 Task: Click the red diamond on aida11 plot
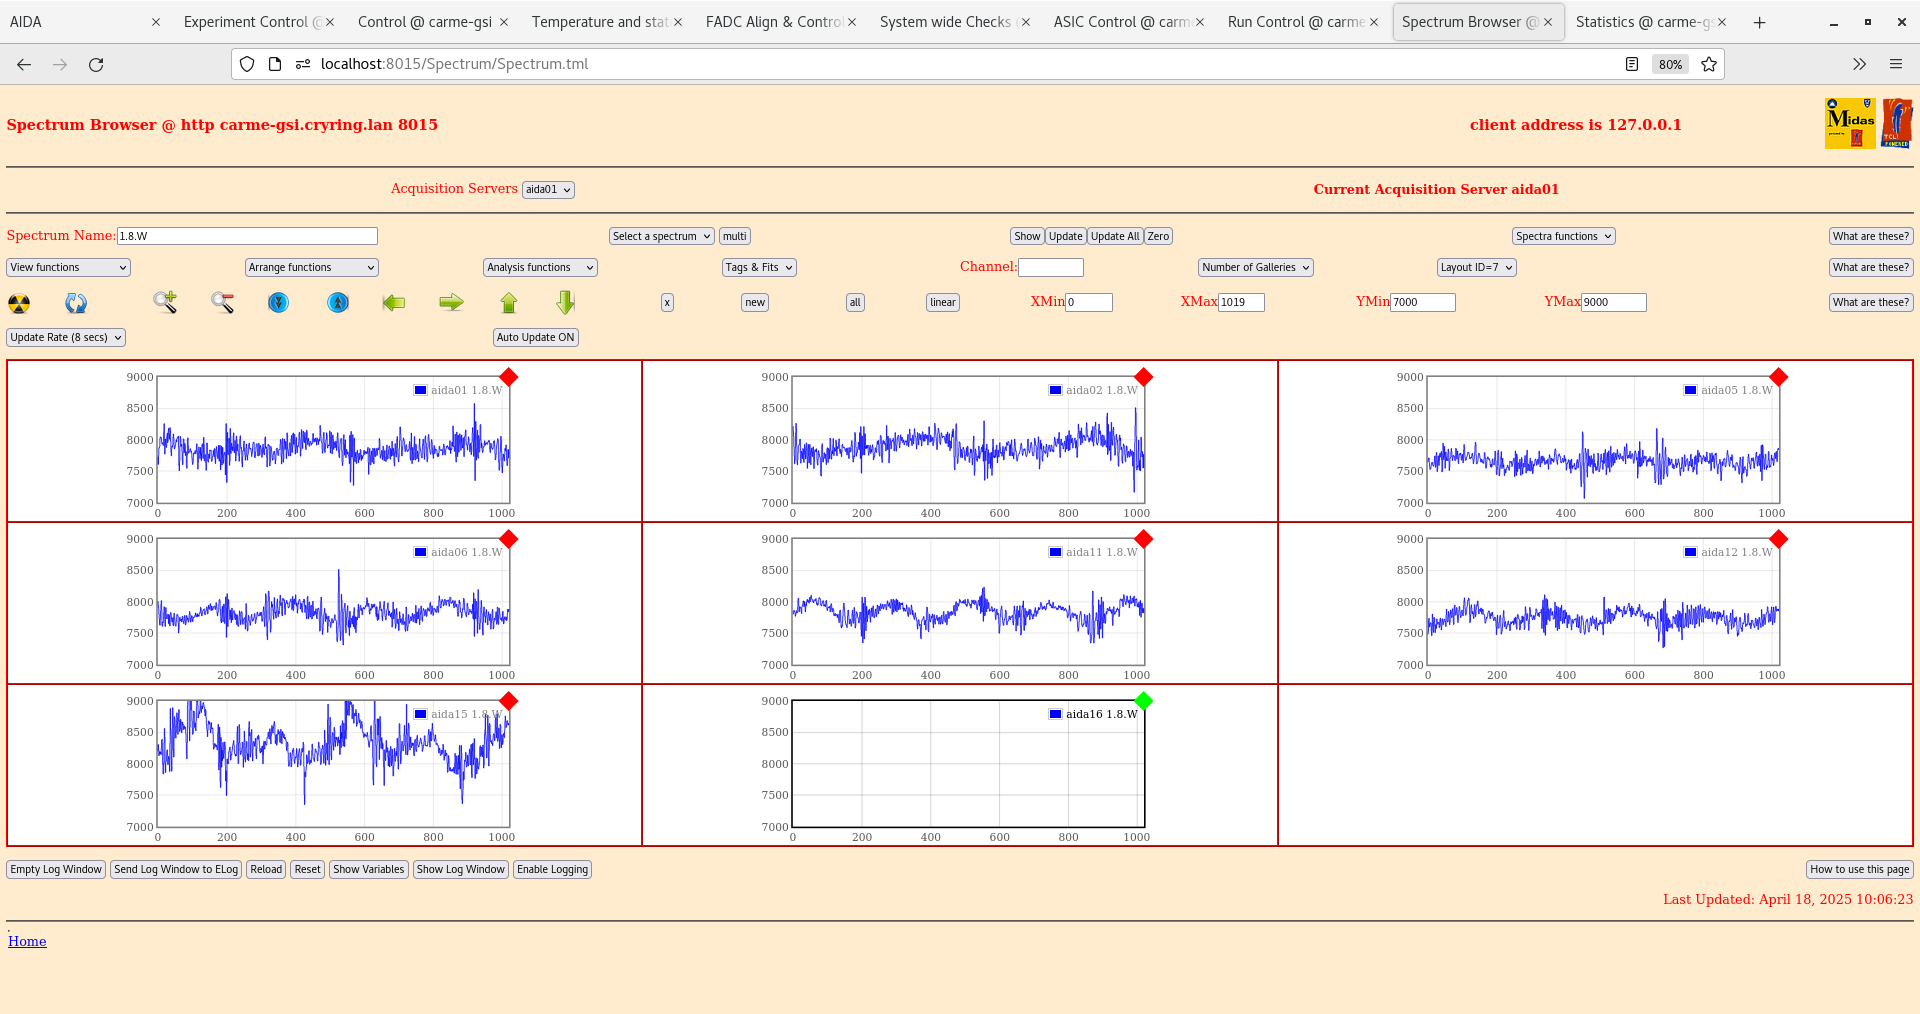pos(1144,539)
